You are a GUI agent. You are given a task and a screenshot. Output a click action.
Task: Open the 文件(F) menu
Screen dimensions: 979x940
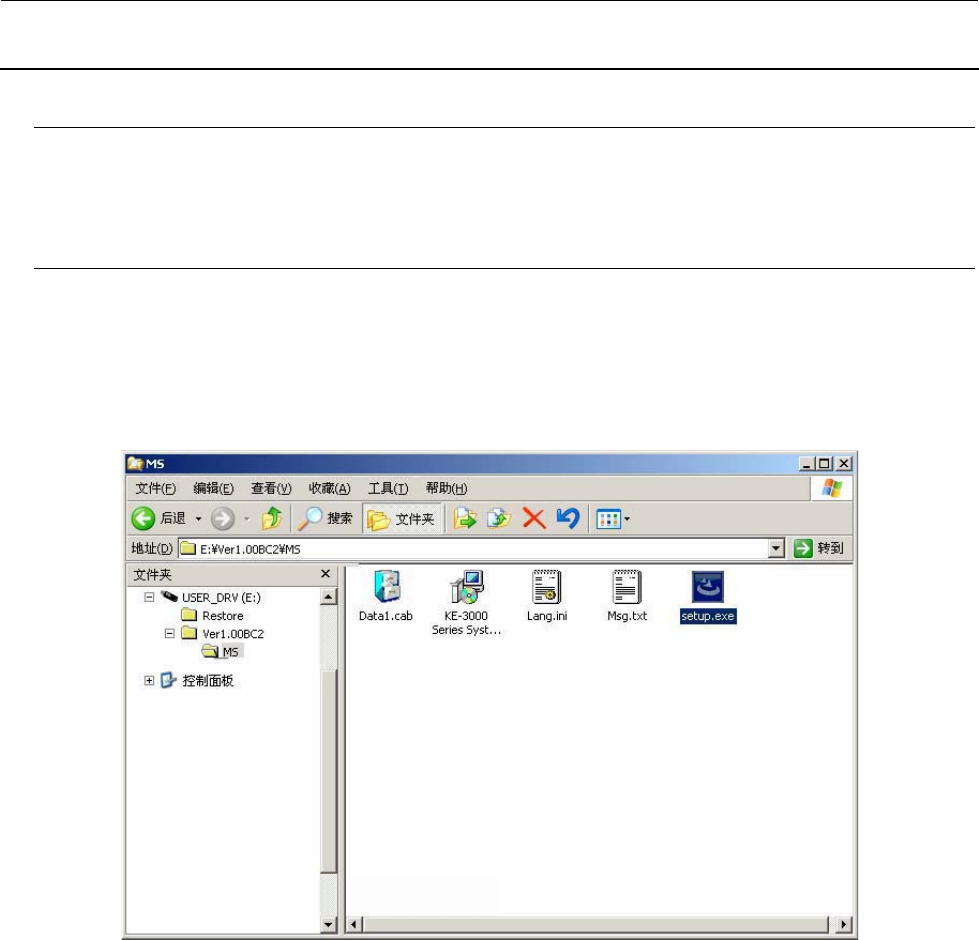click(155, 488)
